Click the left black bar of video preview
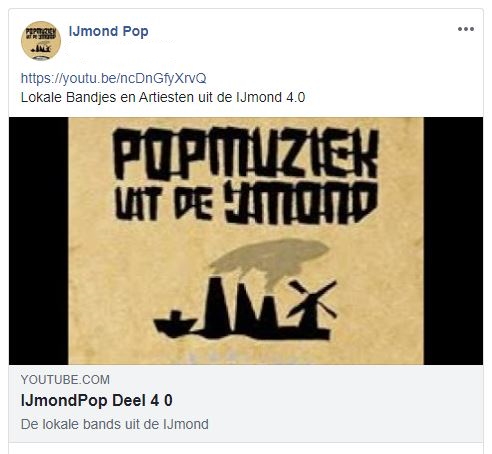Viewport: 492px width, 454px height. [x=38, y=241]
